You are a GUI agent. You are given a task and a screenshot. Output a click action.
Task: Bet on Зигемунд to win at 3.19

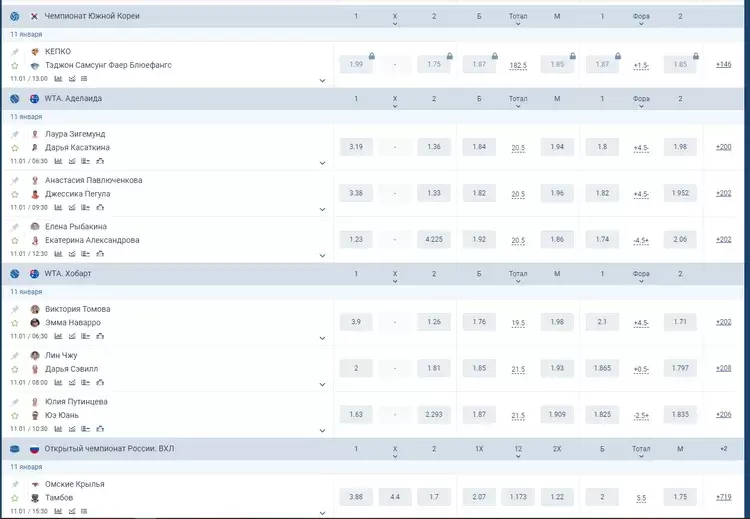pos(356,147)
